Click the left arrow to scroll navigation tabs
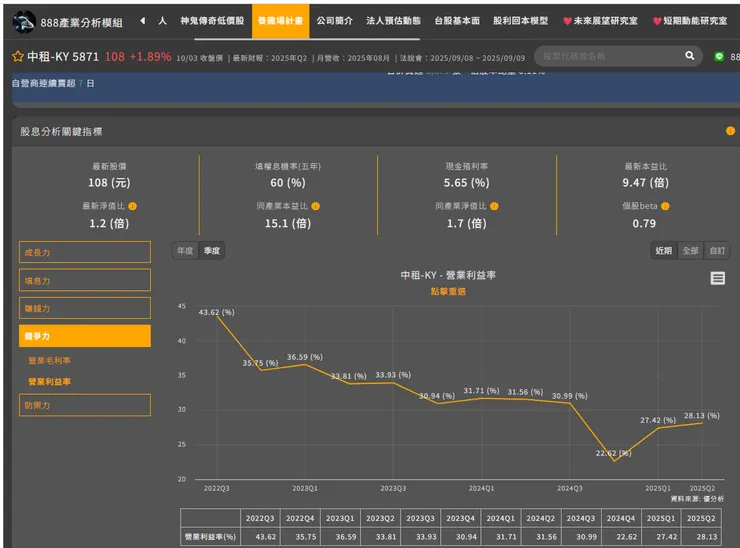Viewport: 740px width, 548px height. pos(143,21)
